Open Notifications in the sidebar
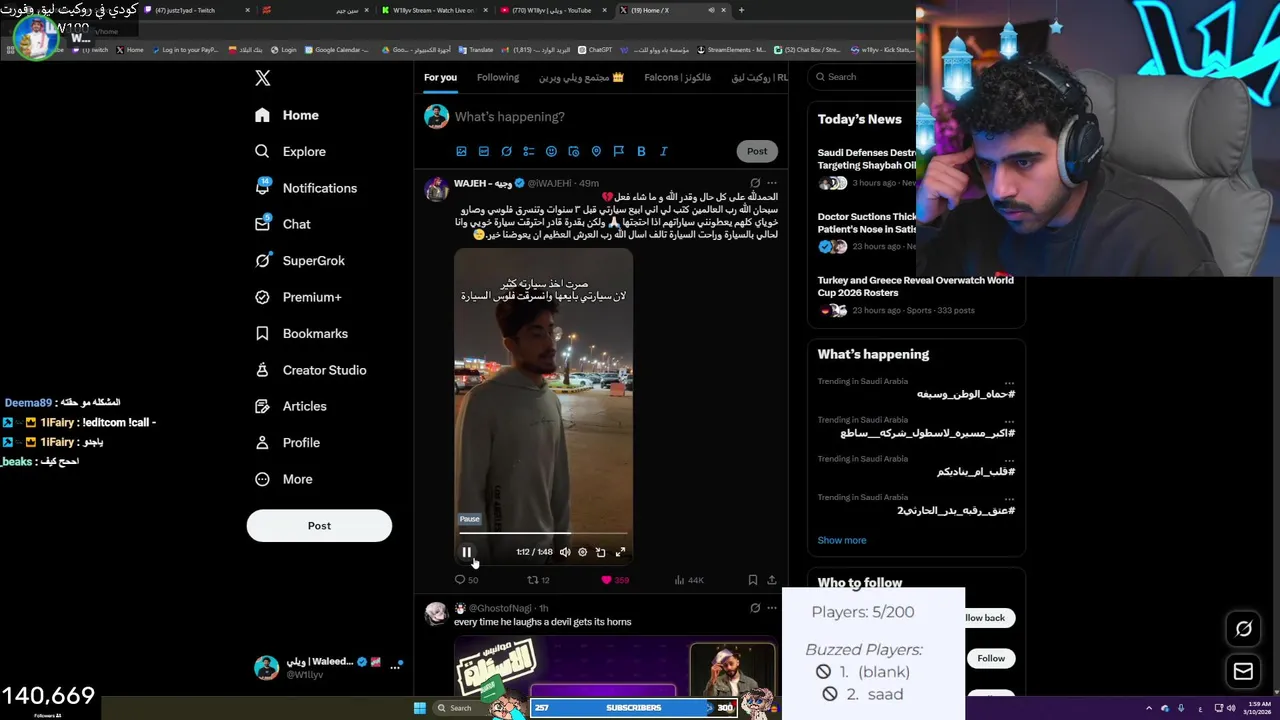1280x720 pixels. tap(305, 188)
